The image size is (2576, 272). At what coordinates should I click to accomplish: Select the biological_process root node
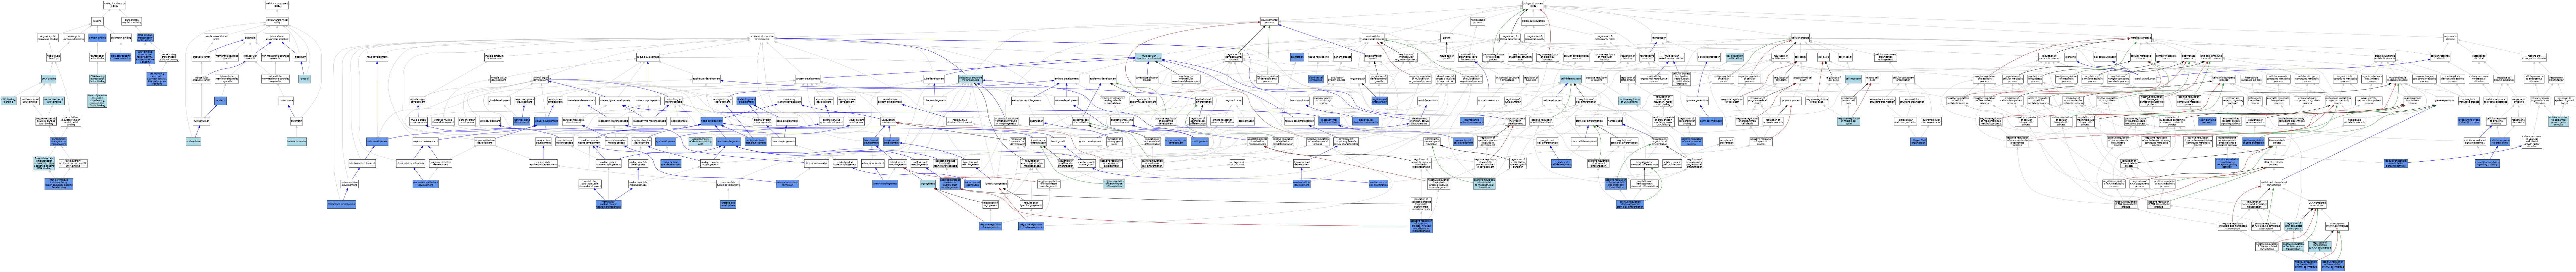1533,5
